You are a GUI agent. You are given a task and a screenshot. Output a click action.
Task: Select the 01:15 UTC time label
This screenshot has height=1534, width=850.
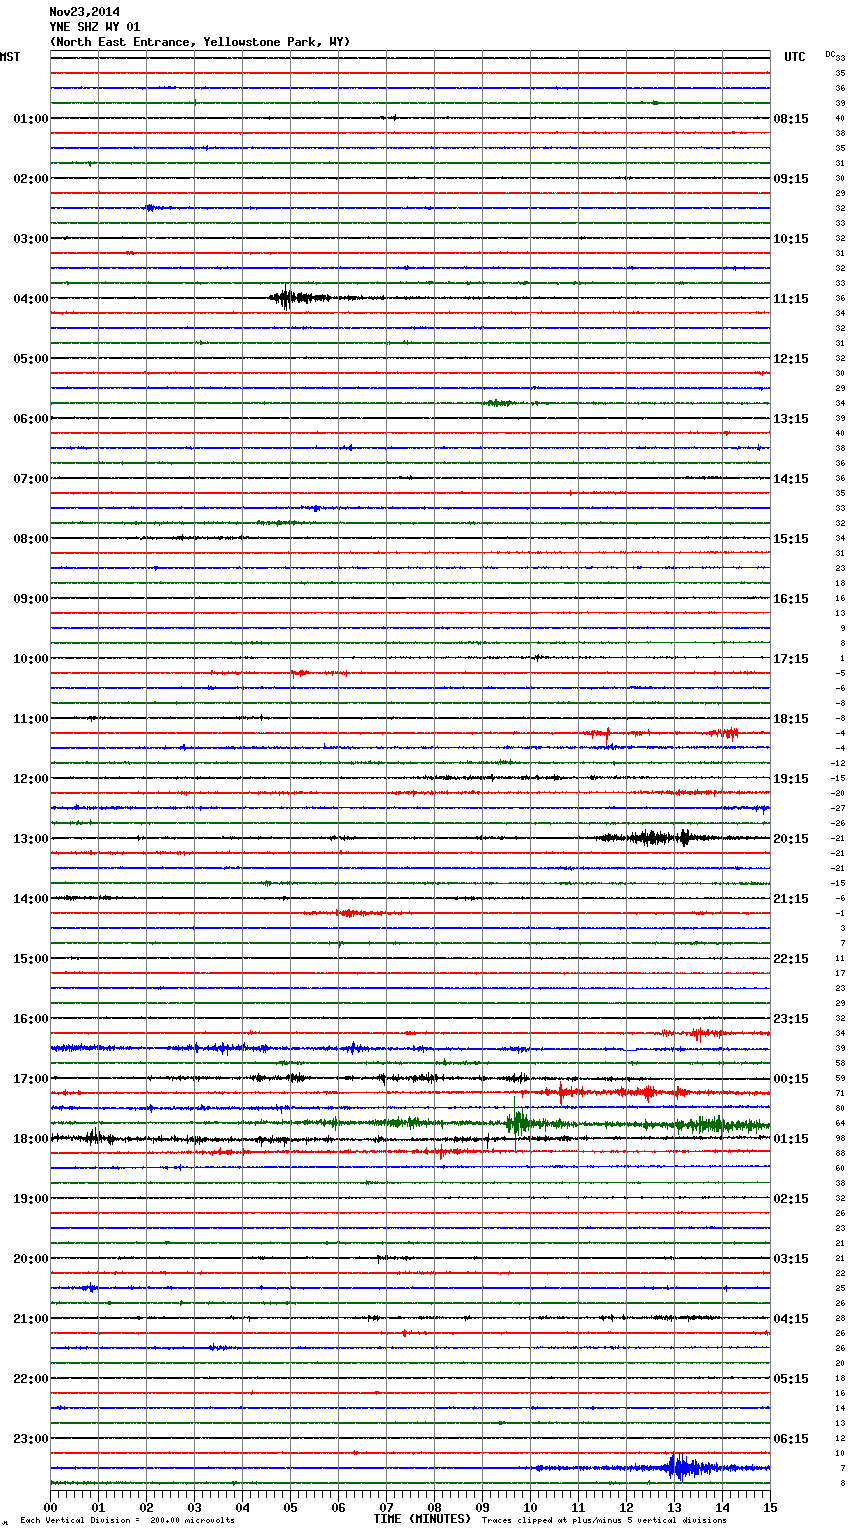(x=791, y=1139)
